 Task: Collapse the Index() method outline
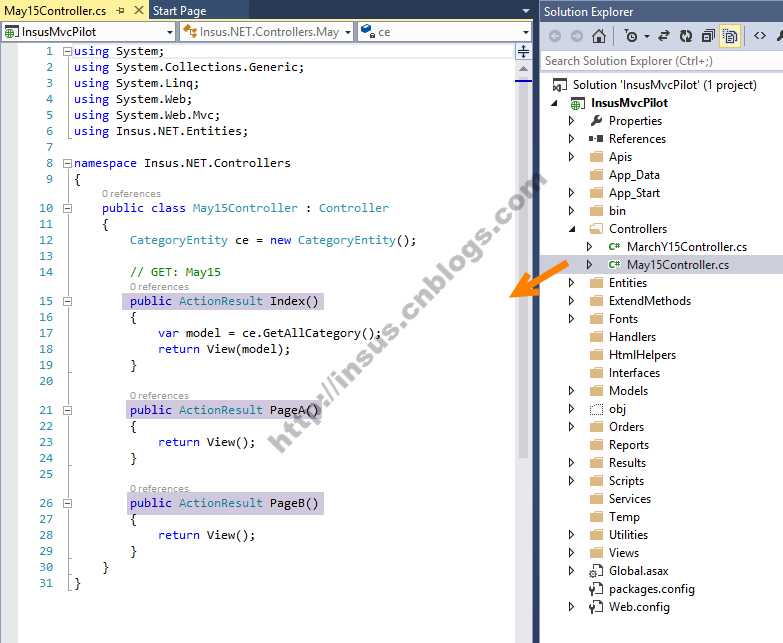[x=67, y=301]
